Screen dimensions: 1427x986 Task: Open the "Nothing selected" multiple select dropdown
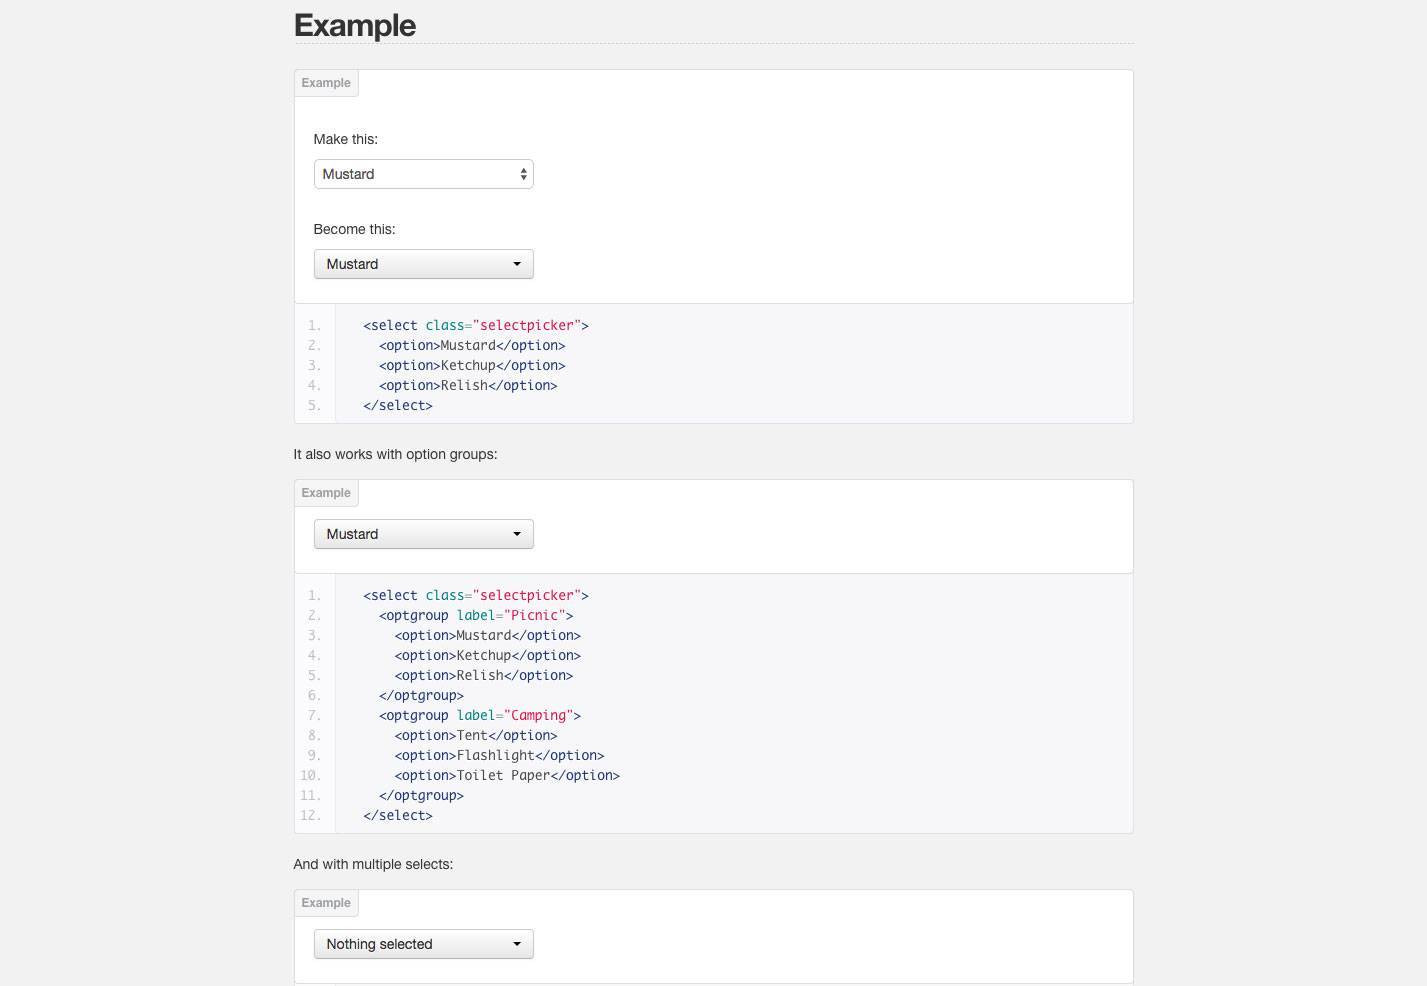coord(423,944)
